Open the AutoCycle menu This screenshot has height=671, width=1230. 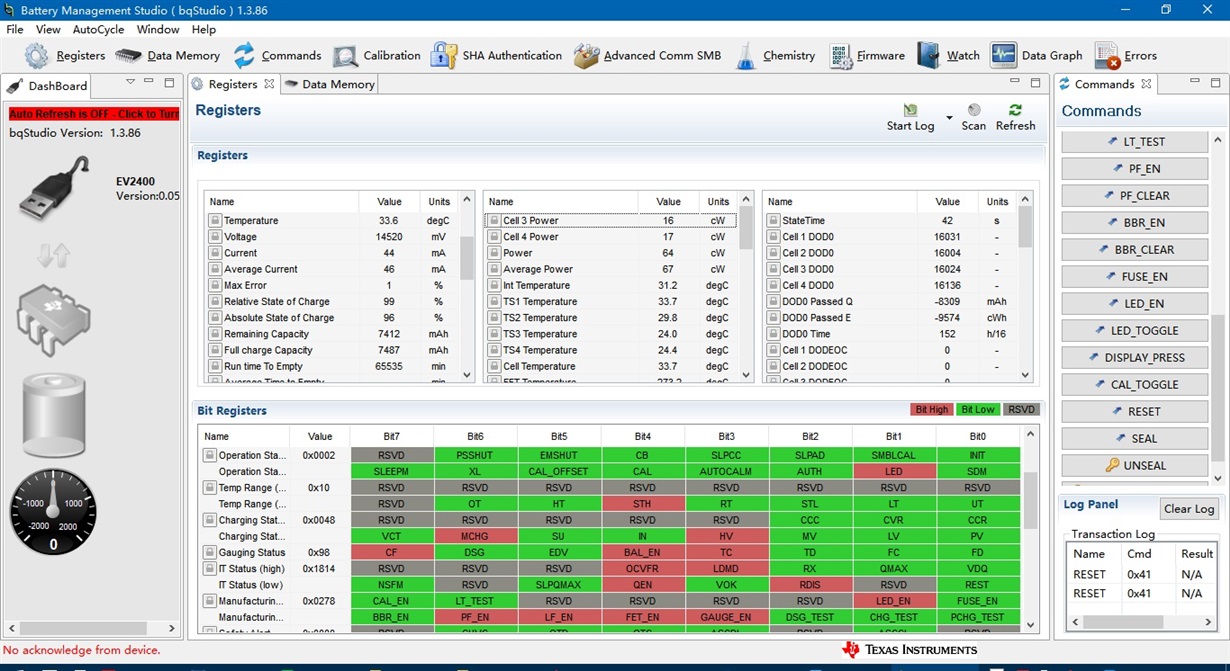98,30
